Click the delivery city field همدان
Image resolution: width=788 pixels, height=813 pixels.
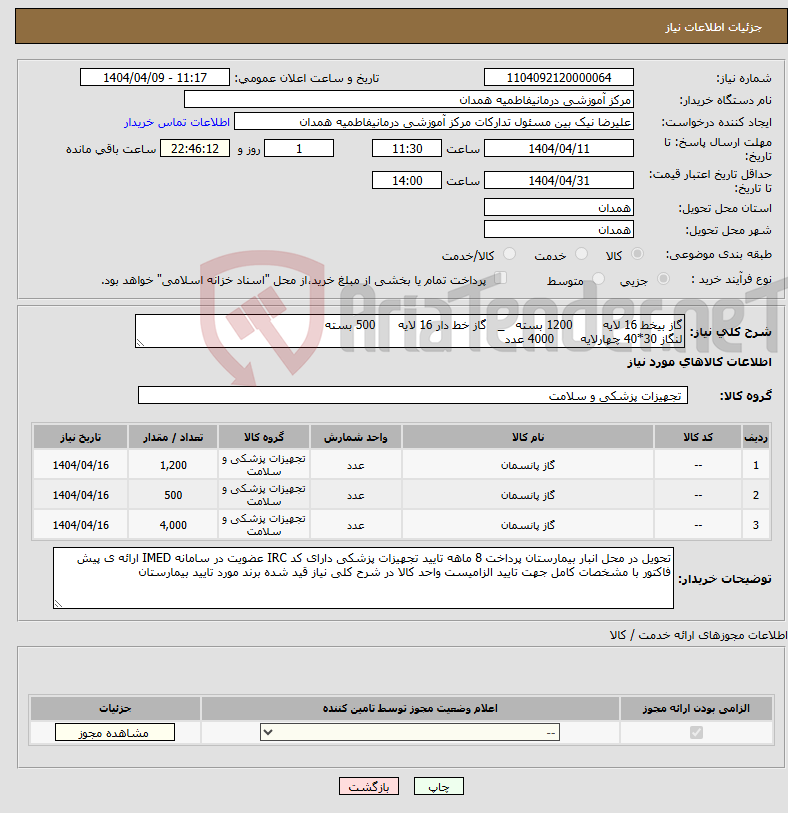pyautogui.click(x=558, y=229)
